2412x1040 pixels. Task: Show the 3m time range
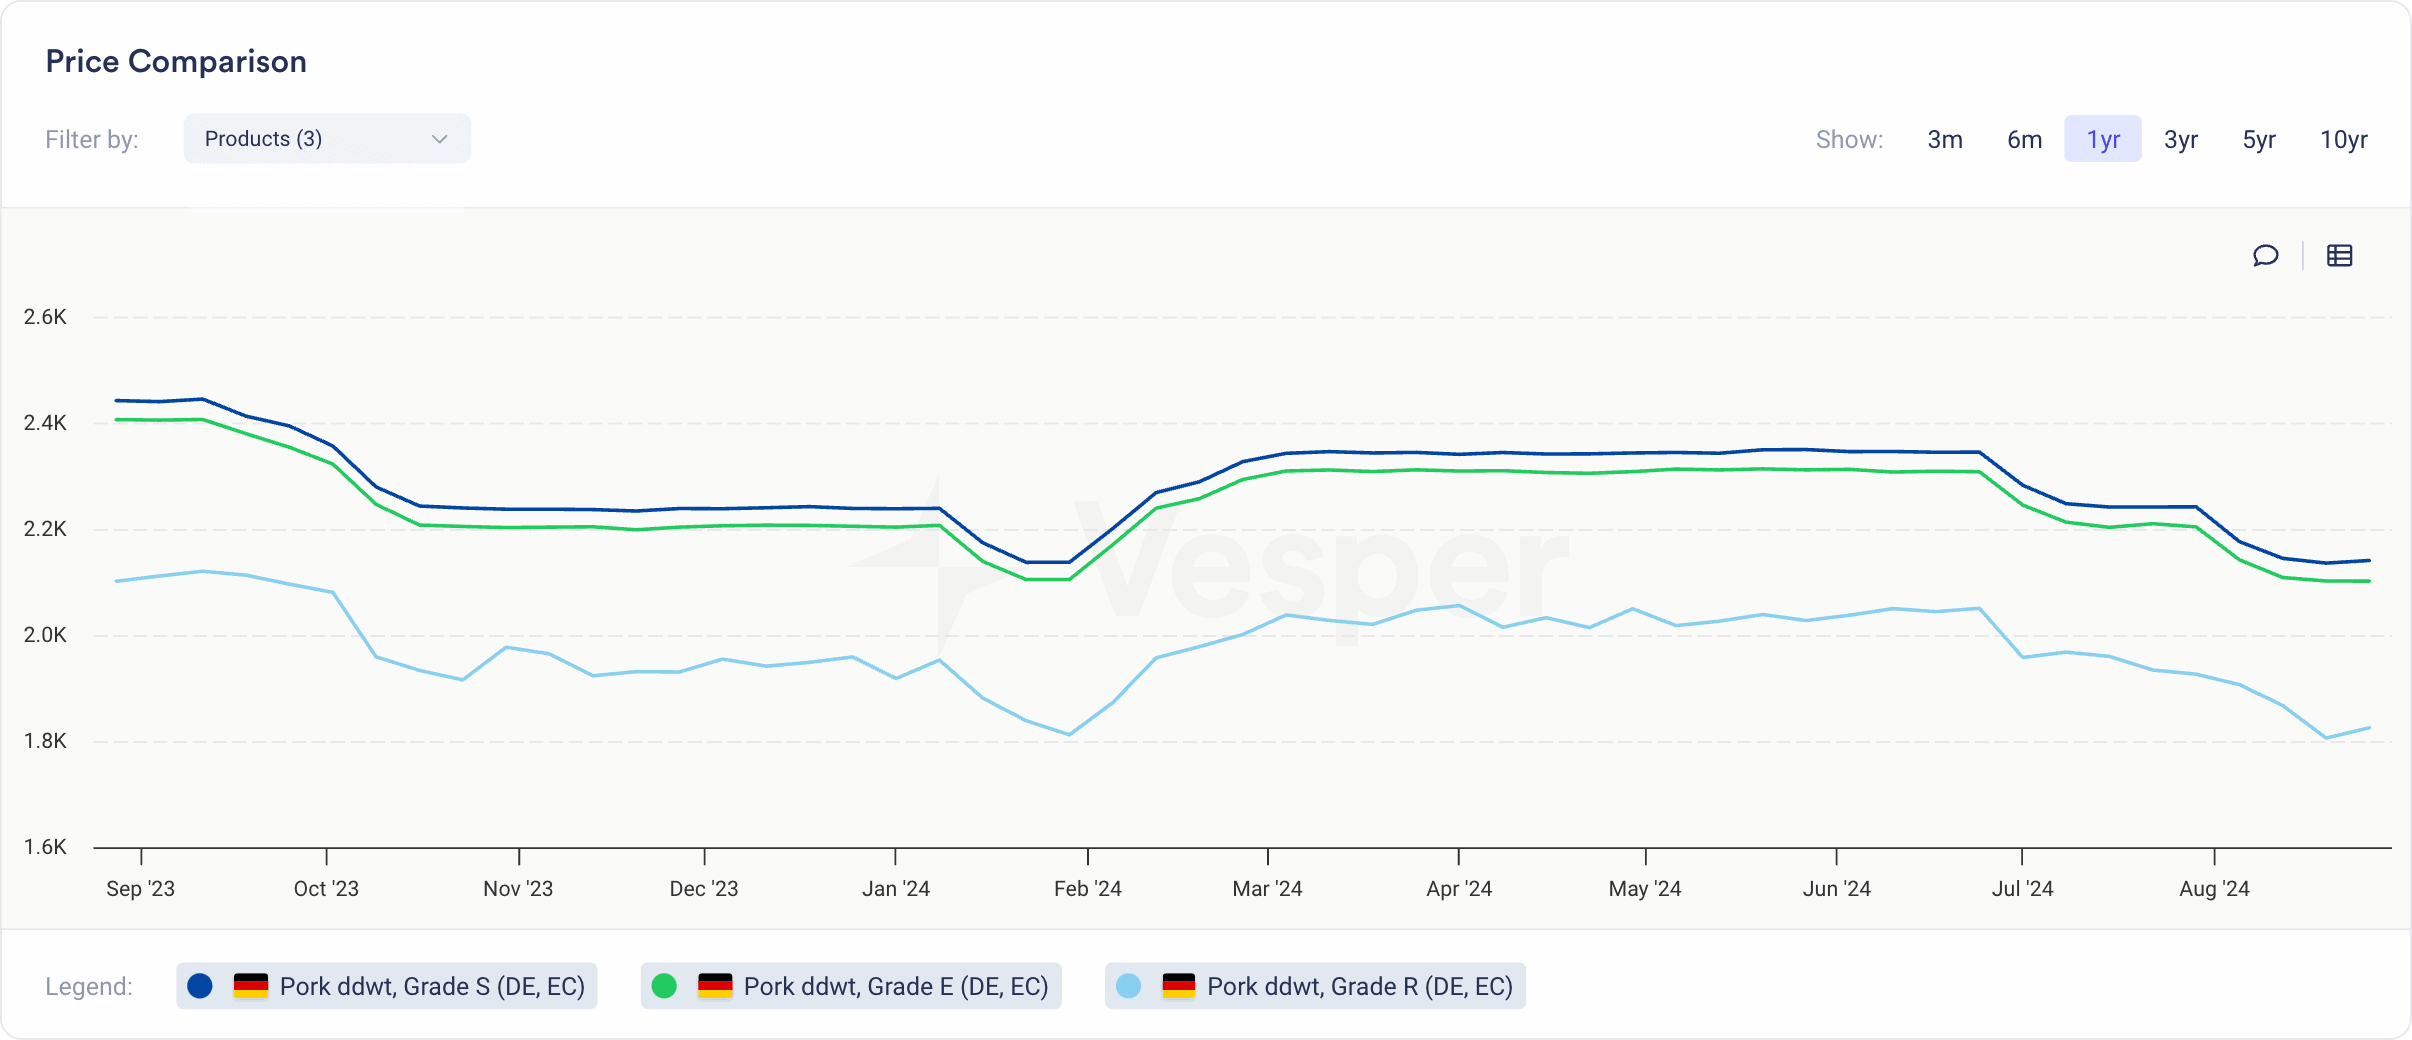click(x=1945, y=139)
